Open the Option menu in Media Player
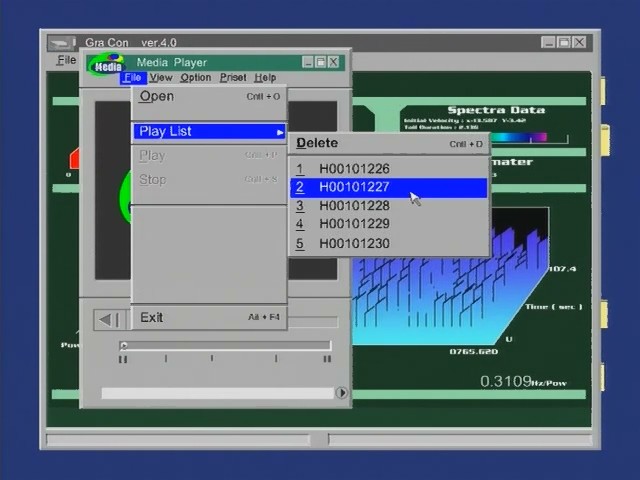Screen dimensions: 640x480 pyautogui.click(x=196, y=78)
